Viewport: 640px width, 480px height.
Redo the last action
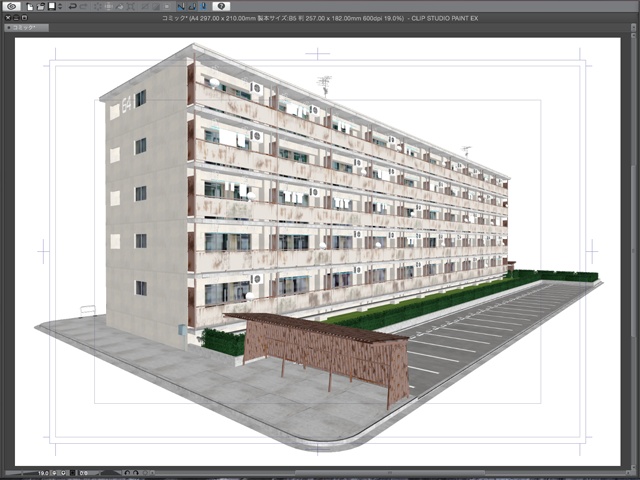tap(83, 7)
